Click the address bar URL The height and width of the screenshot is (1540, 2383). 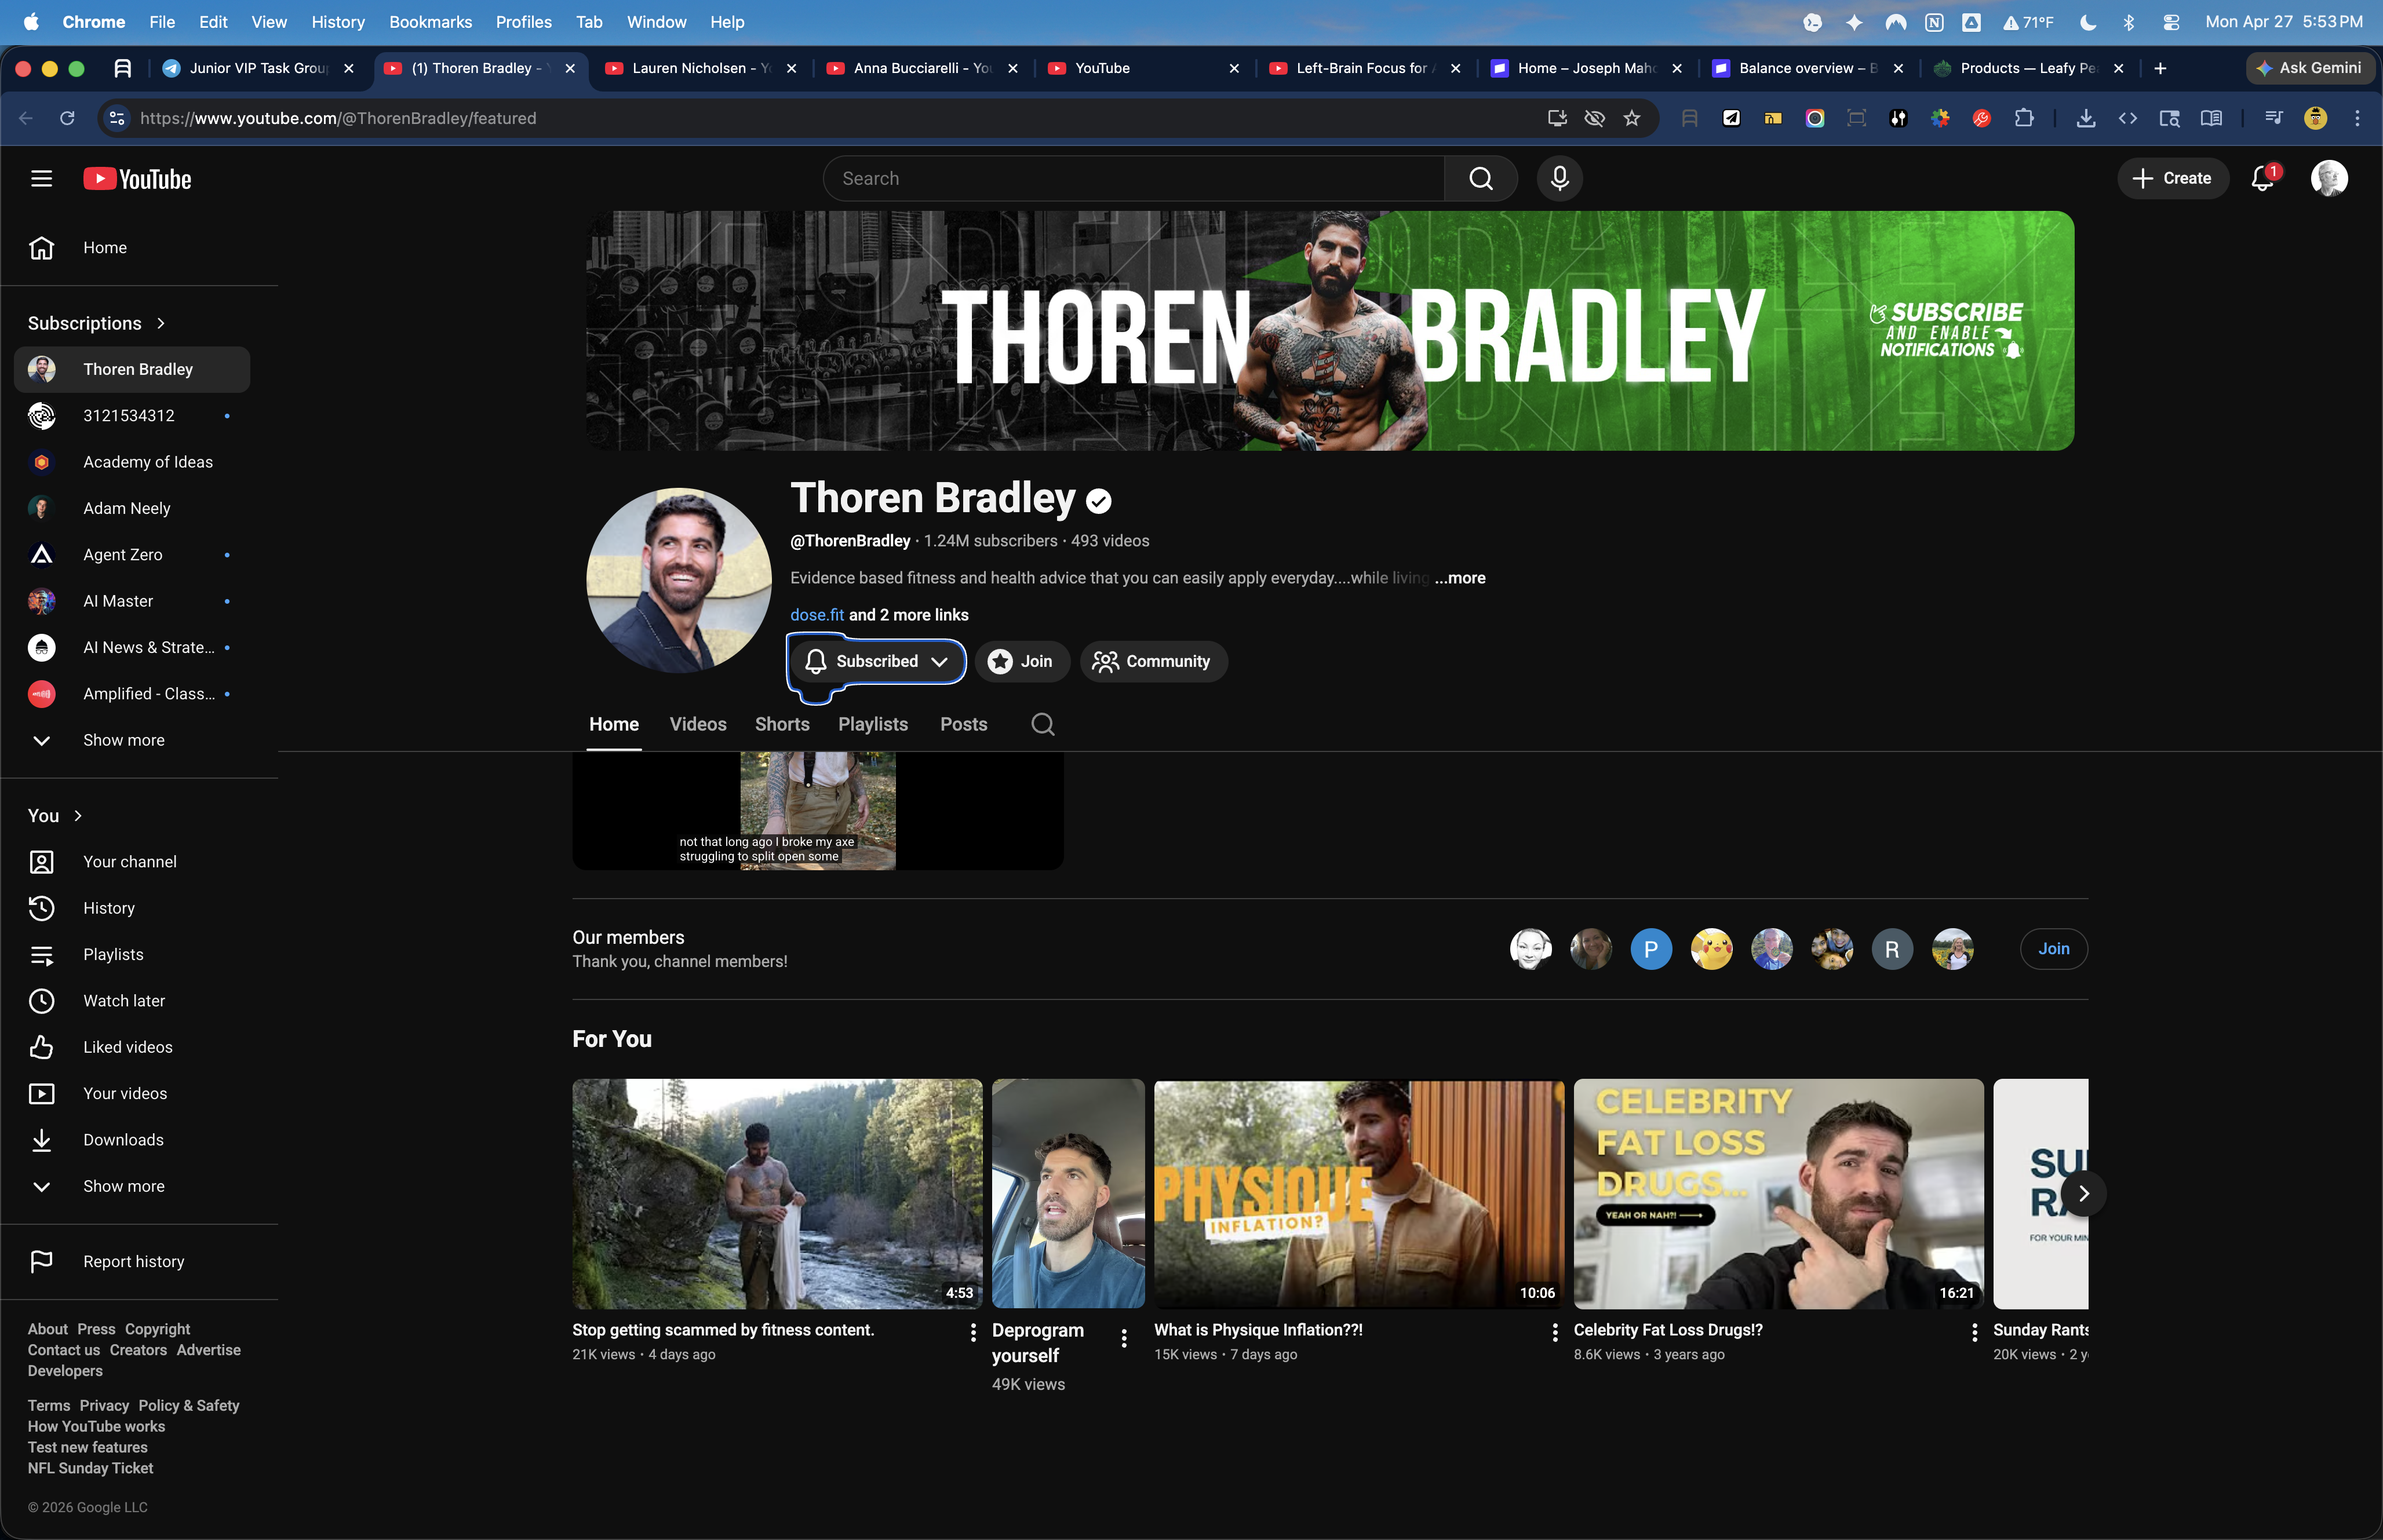[338, 118]
